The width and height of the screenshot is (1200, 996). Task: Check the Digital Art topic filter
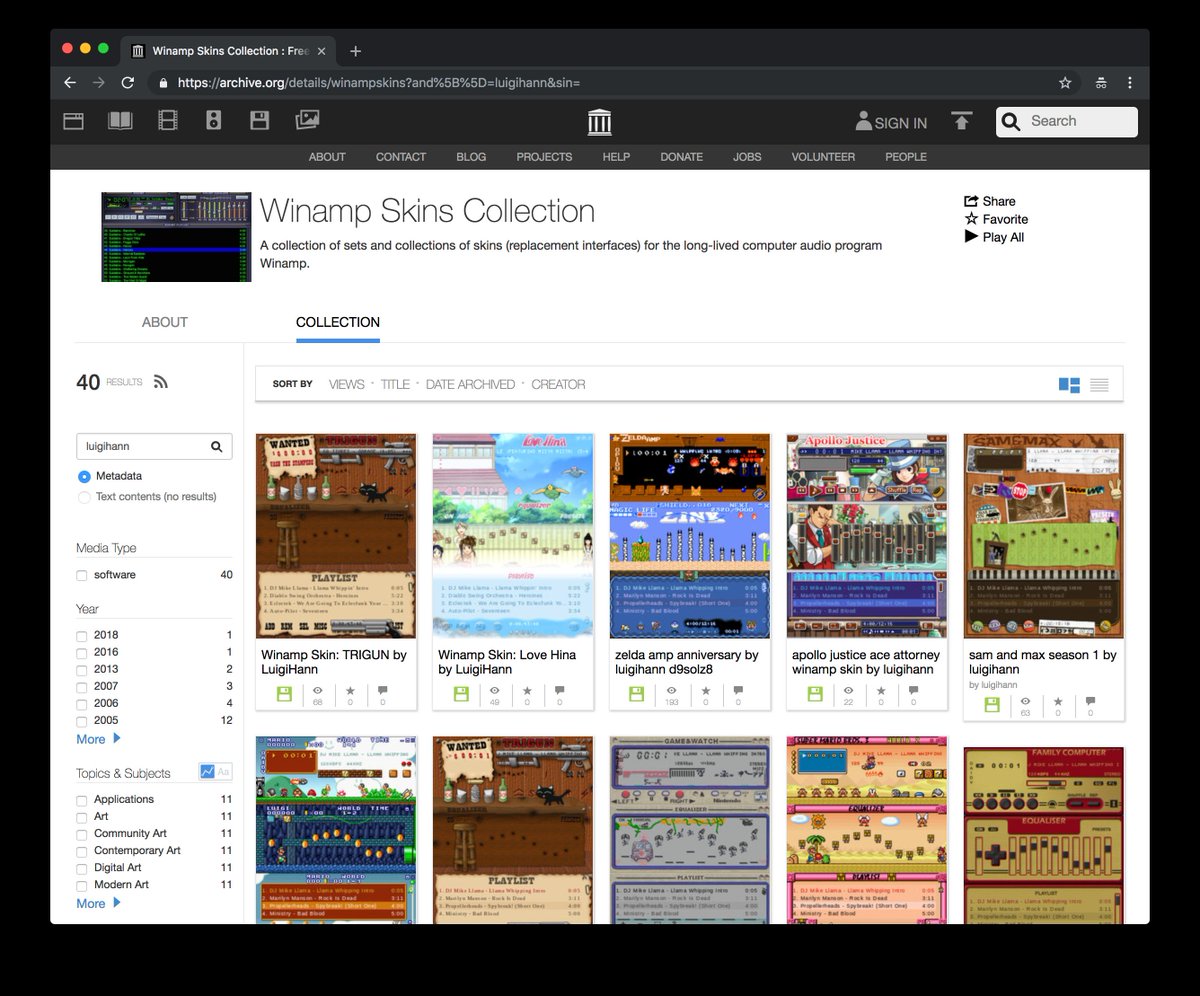82,868
